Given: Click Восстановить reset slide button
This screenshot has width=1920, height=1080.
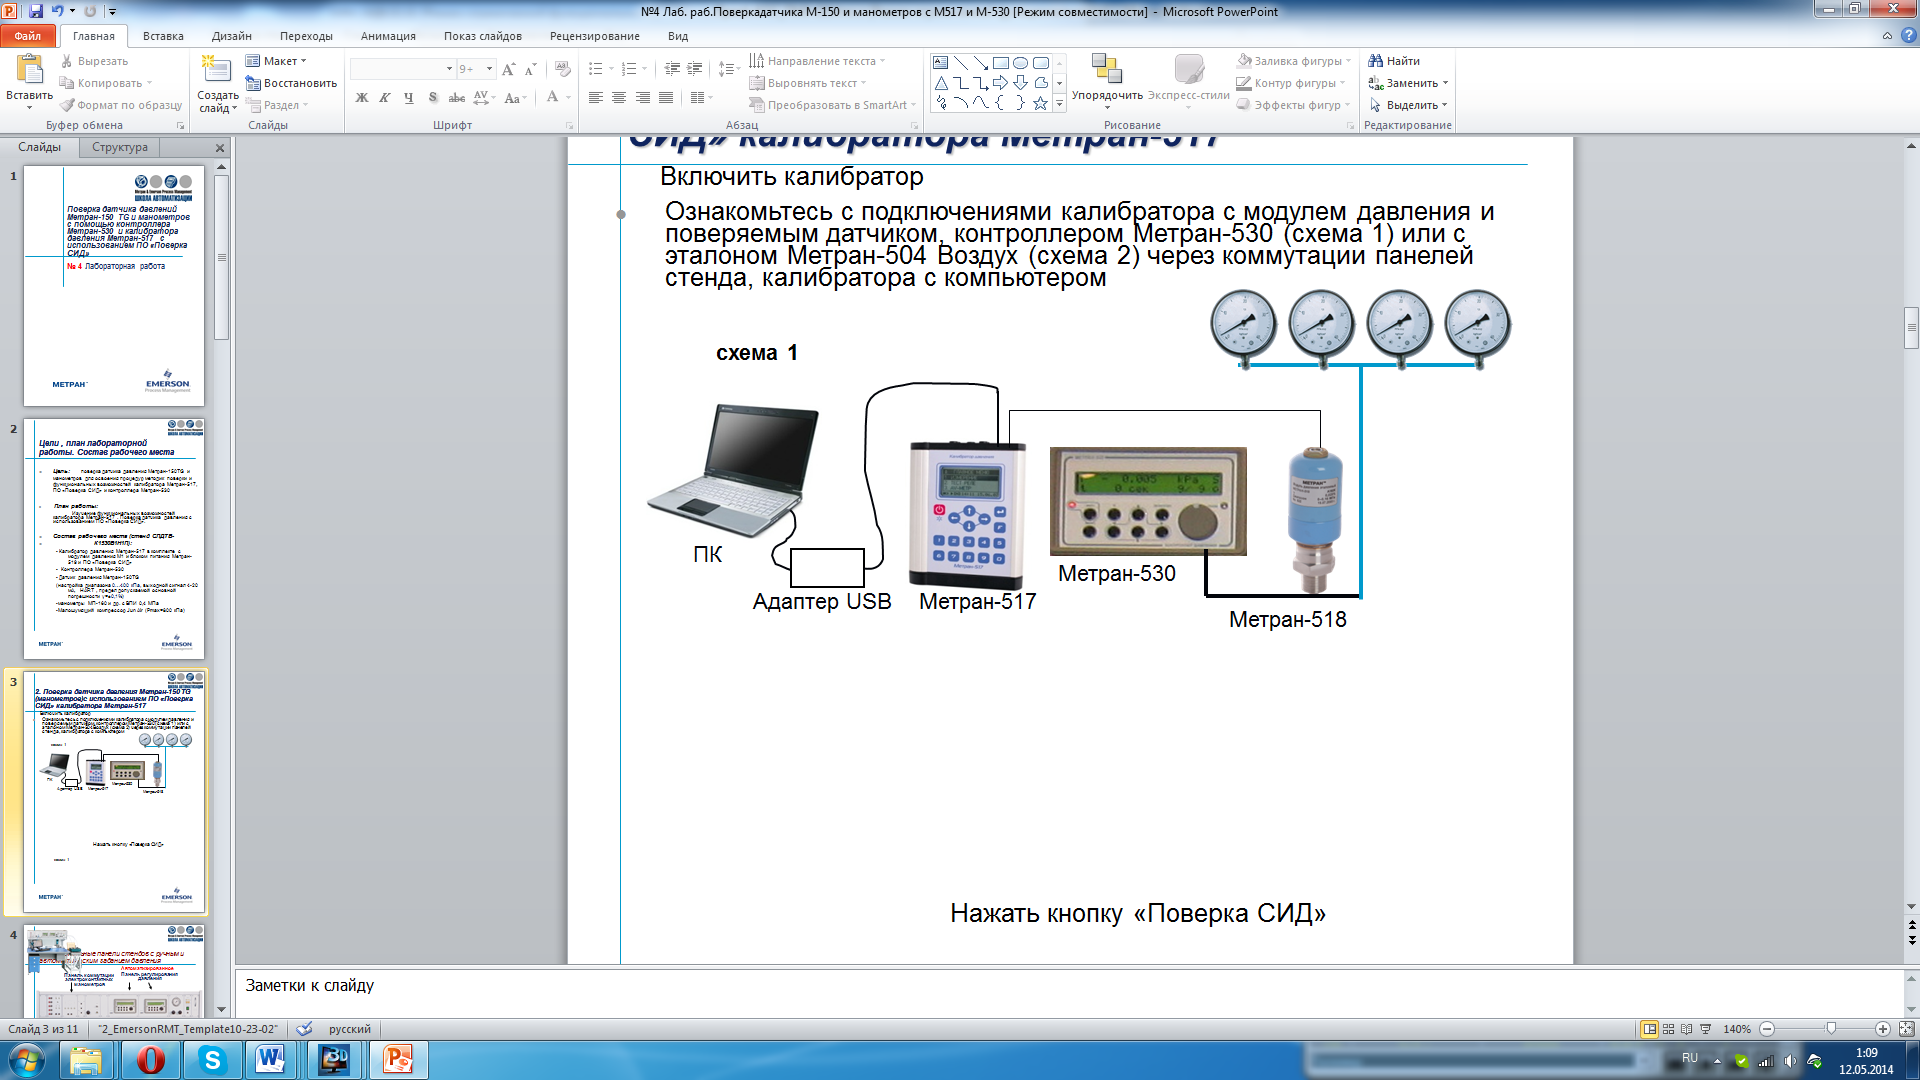Looking at the screenshot, I should (x=291, y=83).
